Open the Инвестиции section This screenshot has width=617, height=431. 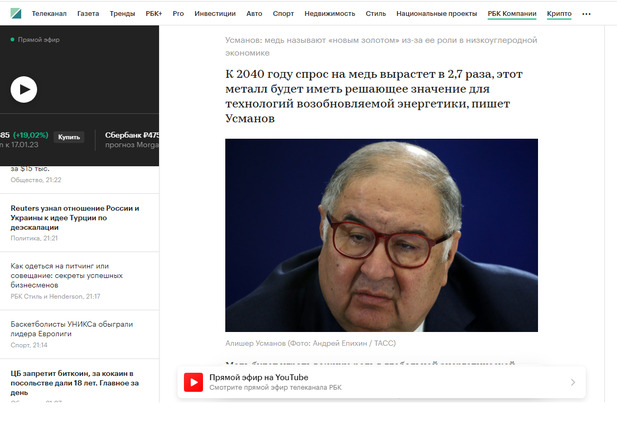coord(215,13)
